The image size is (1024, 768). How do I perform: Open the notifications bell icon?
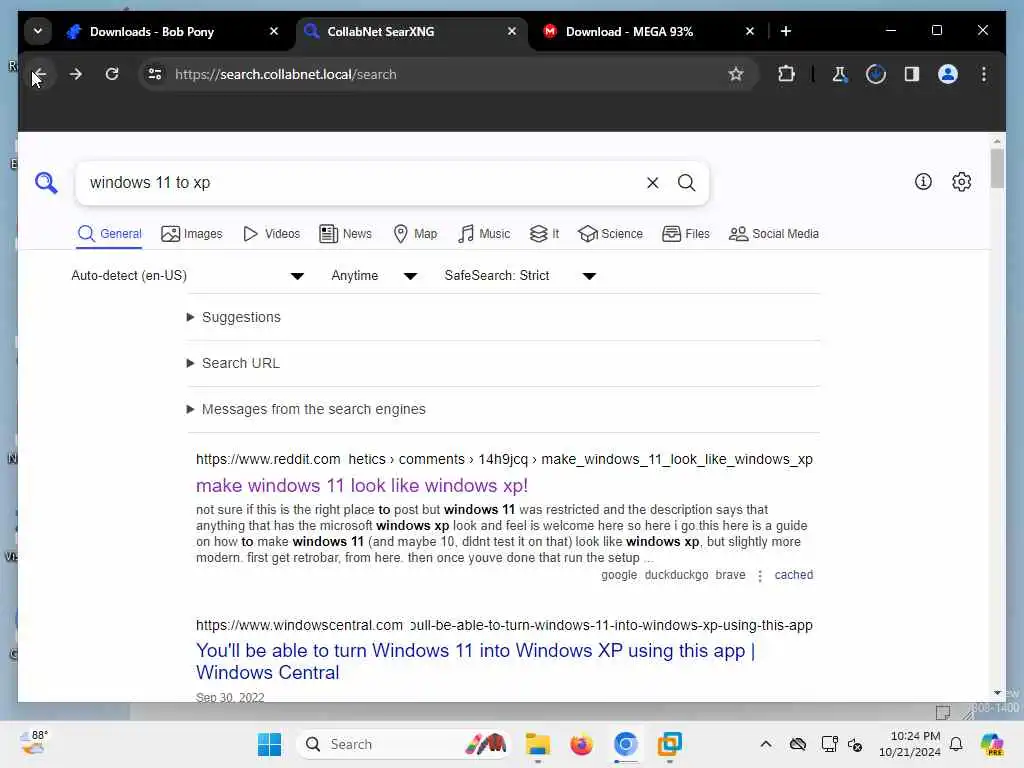pos(956,744)
